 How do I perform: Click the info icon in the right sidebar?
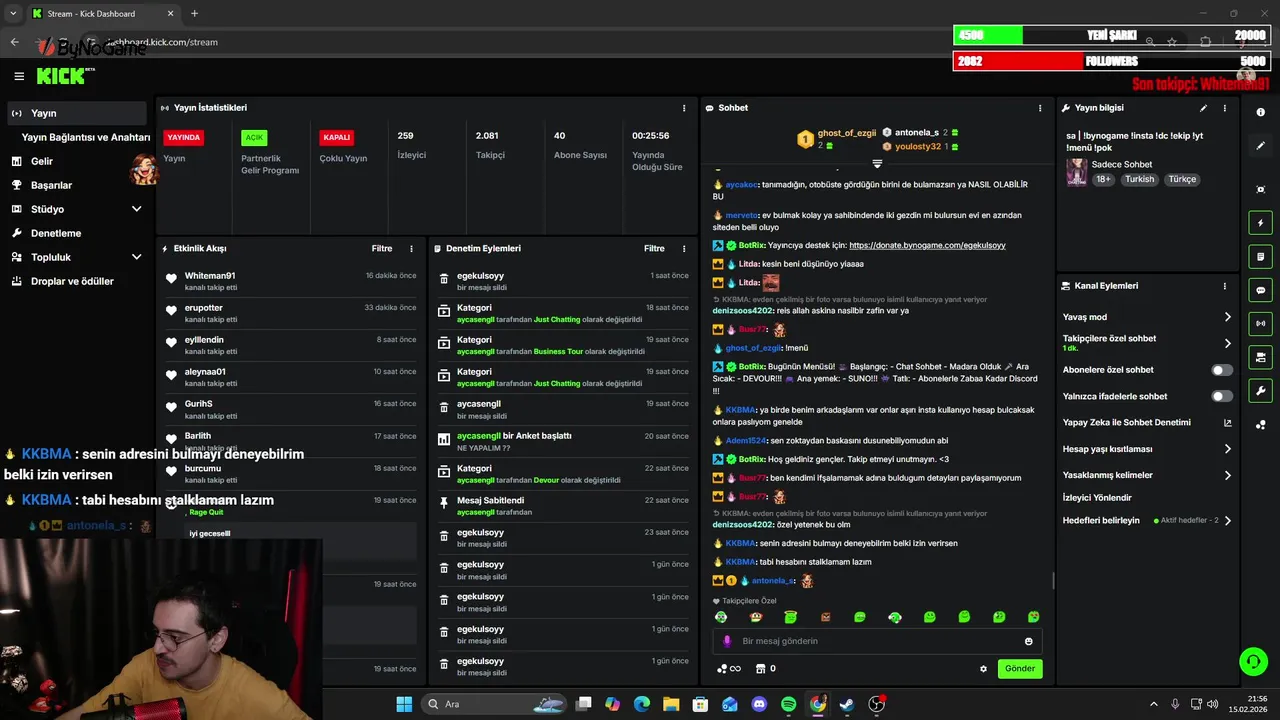click(1260, 113)
